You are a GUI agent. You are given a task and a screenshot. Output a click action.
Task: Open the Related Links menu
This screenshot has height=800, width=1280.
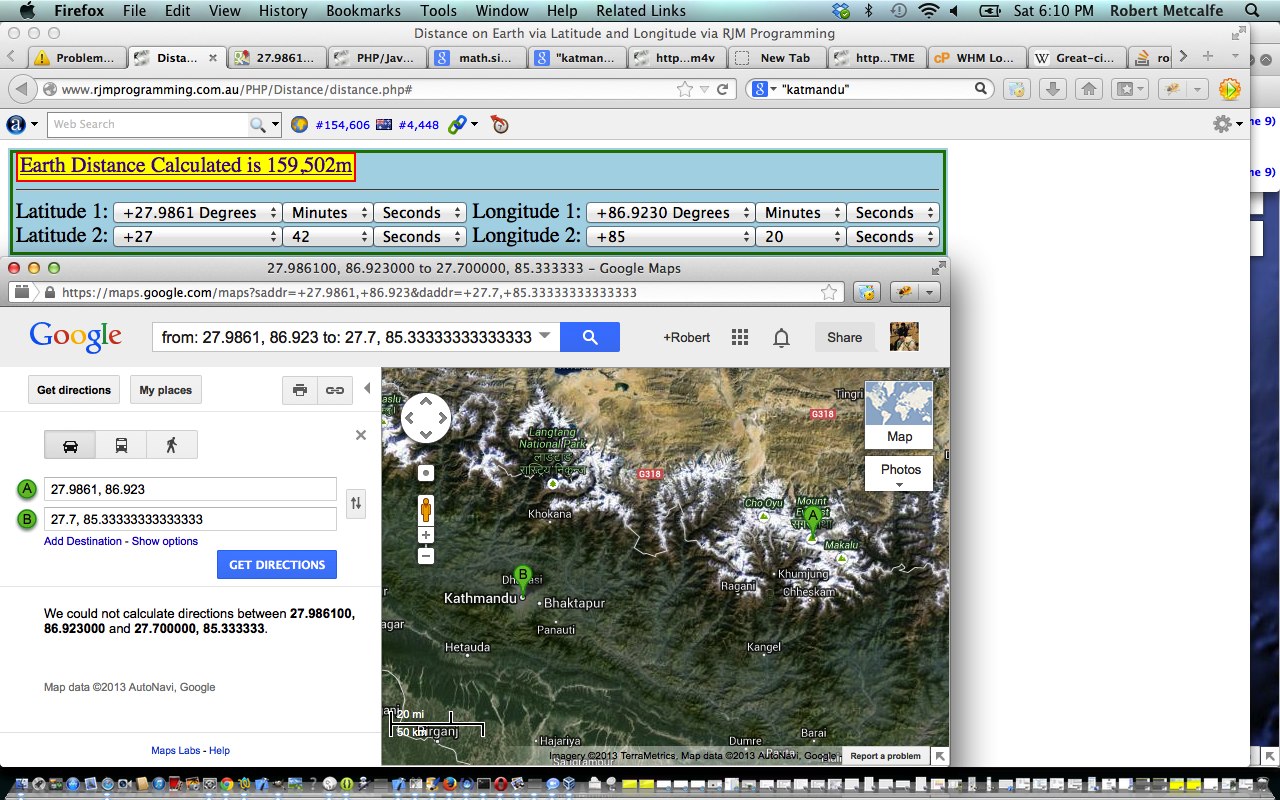click(x=641, y=10)
